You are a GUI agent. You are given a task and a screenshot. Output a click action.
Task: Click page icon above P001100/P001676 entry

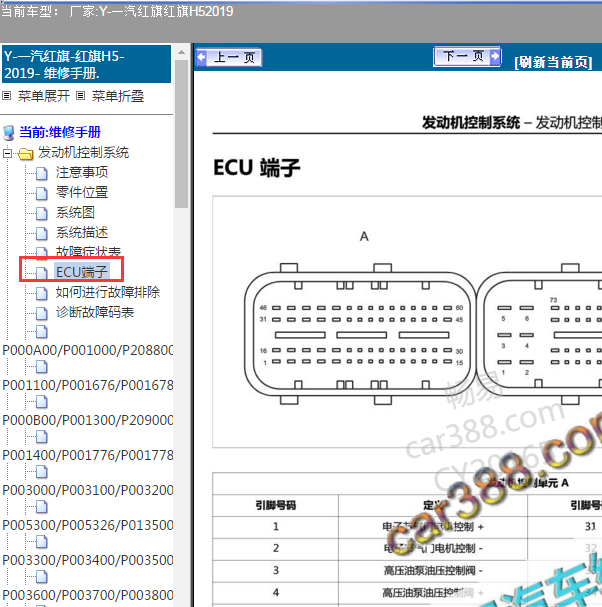pos(42,367)
